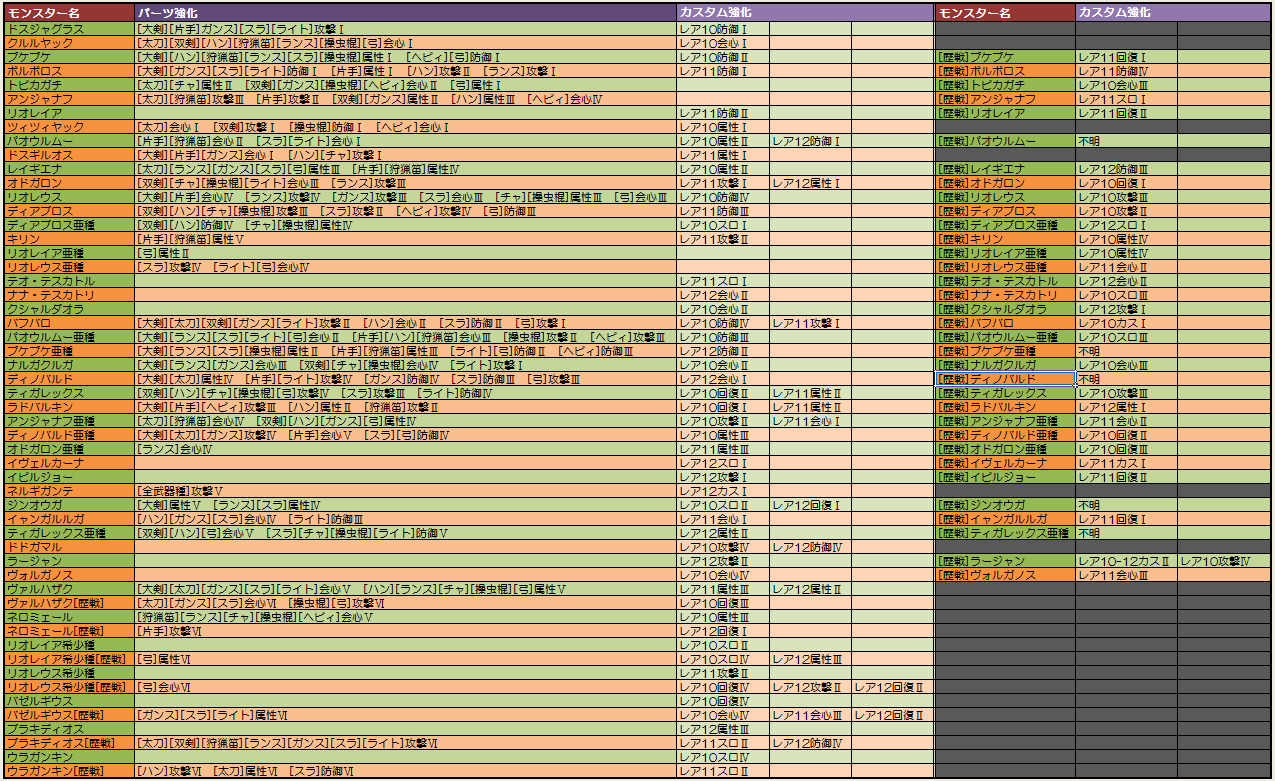
Task: Select the レア12属性Ⅰ cell in the オドガロン row
Action: click(810, 183)
